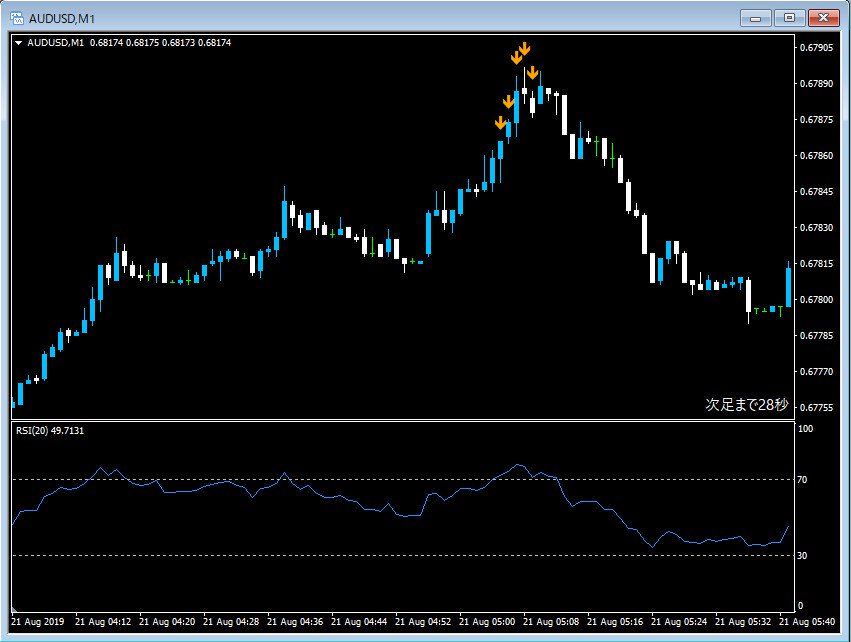The width and height of the screenshot is (851, 642).
Task: Click the RSI scale value 0
Action: pyautogui.click(x=801, y=606)
